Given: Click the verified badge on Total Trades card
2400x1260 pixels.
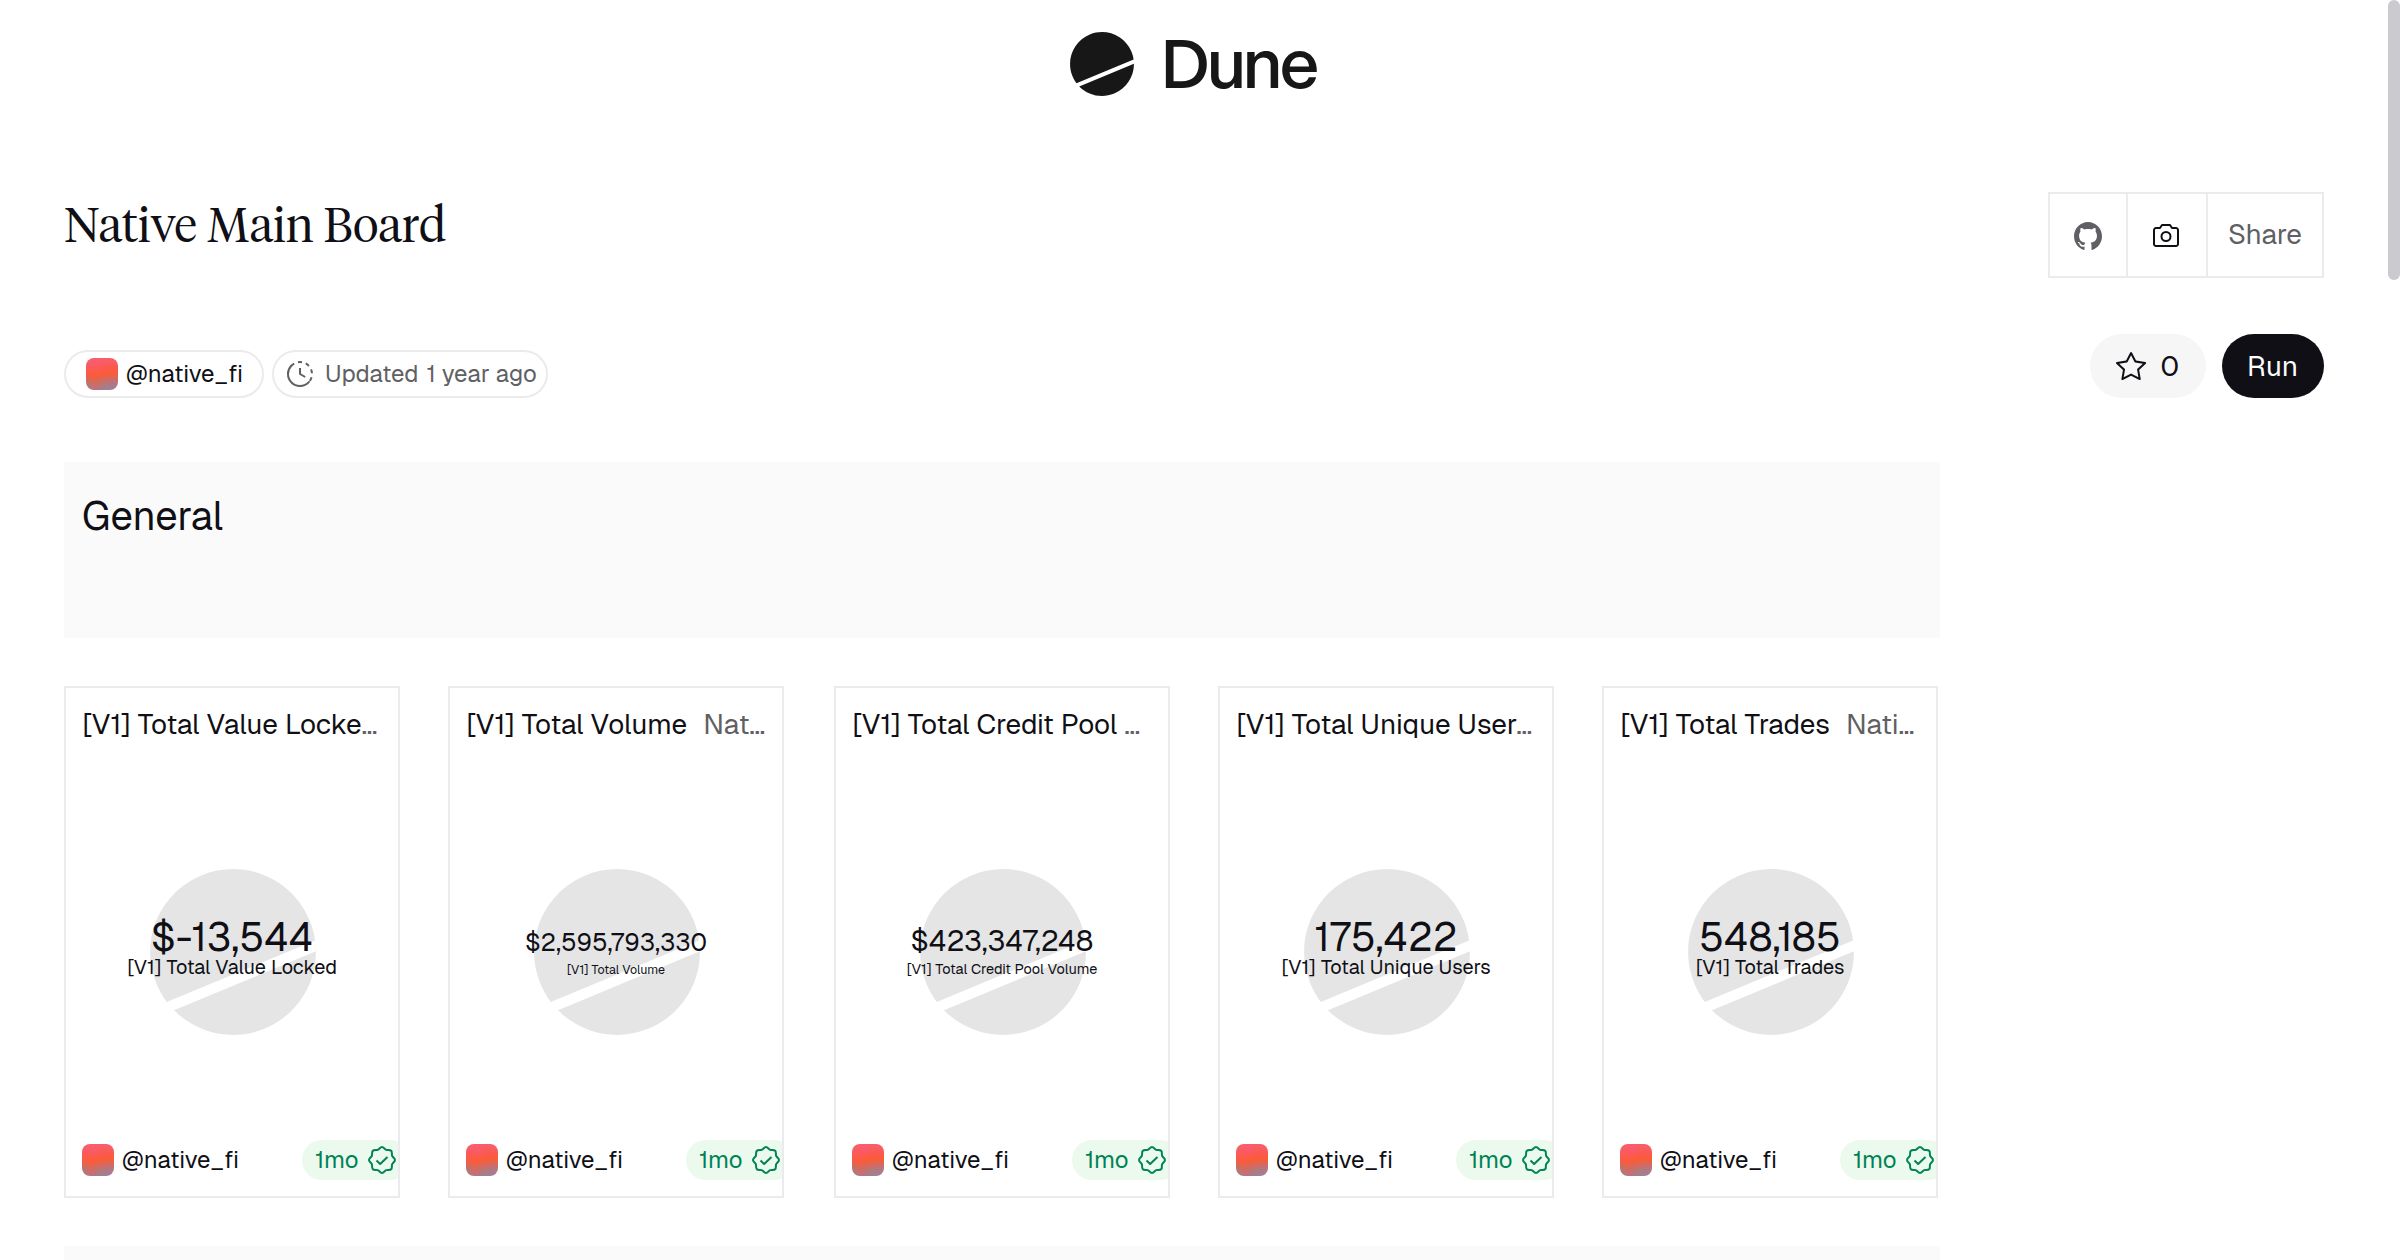Looking at the screenshot, I should (x=1919, y=1160).
